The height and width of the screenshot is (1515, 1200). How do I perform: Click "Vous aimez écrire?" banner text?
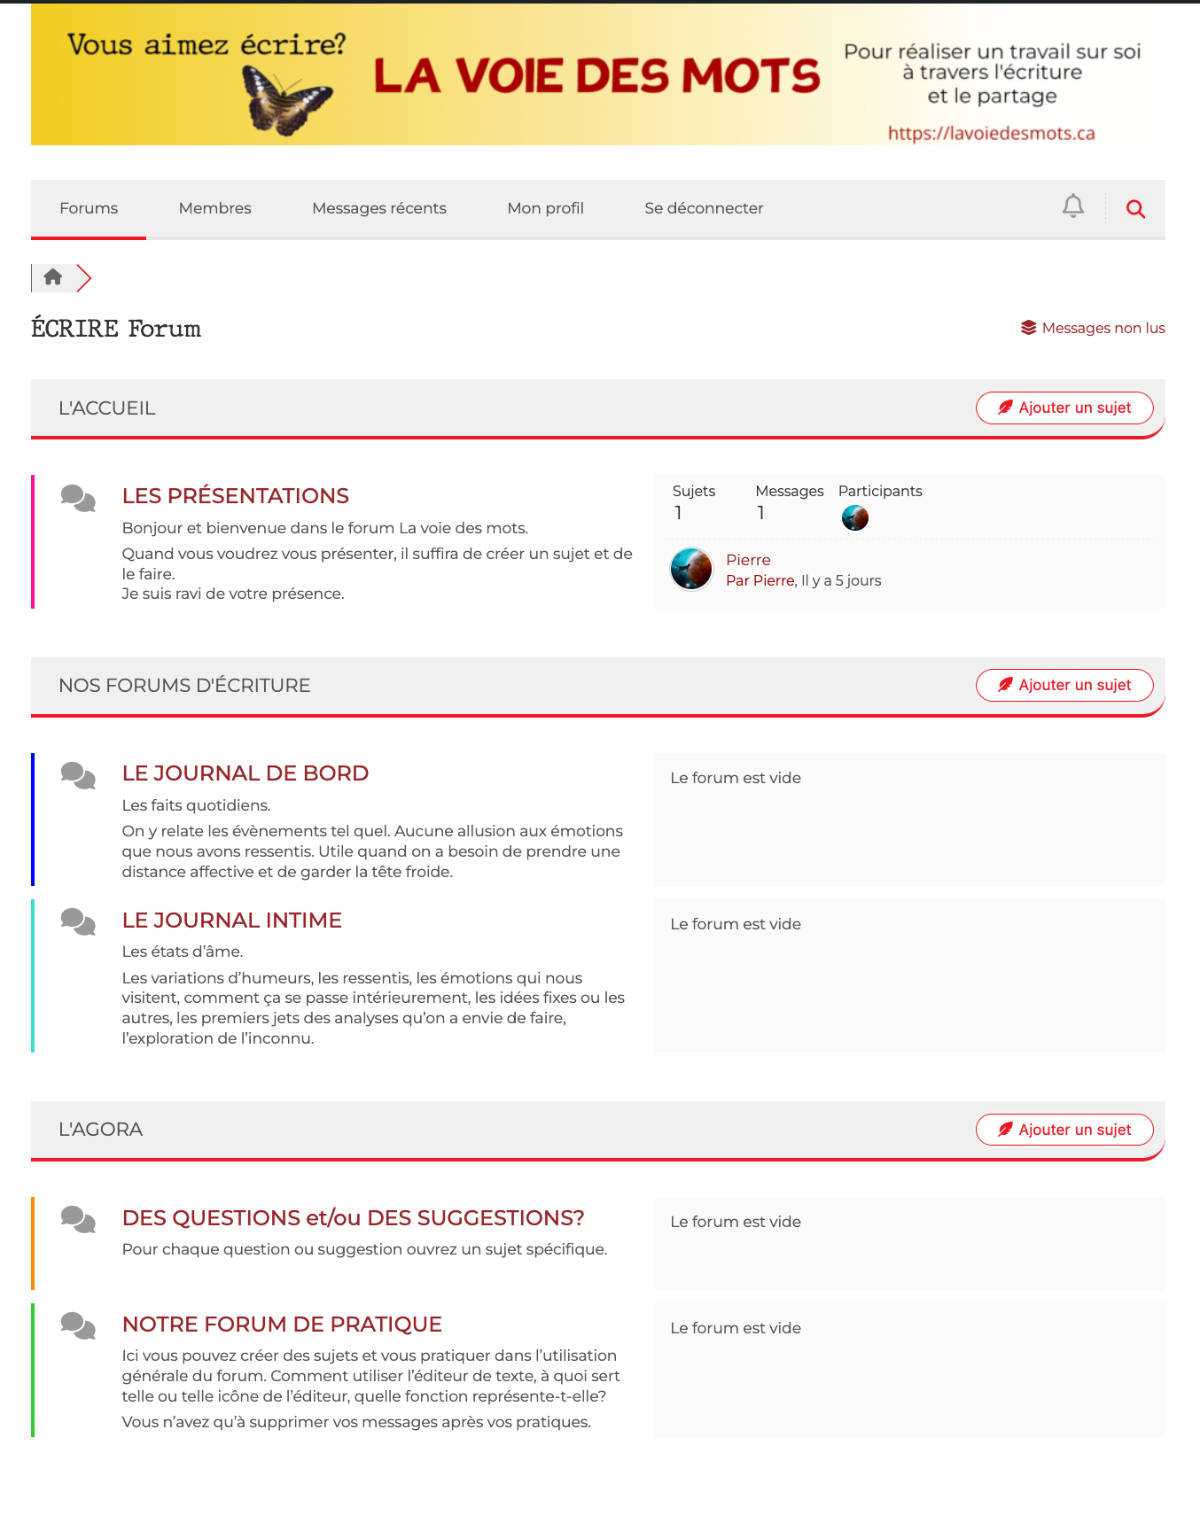point(207,44)
